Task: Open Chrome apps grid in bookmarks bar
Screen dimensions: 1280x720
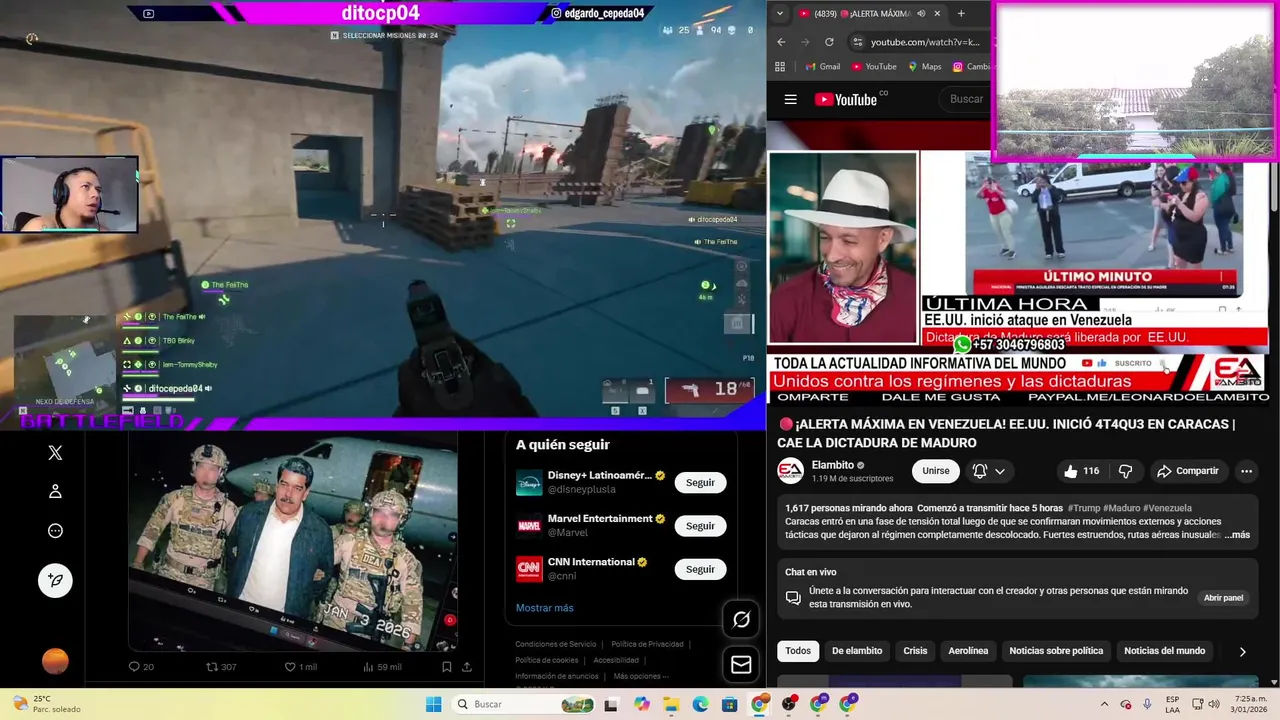Action: (x=780, y=67)
